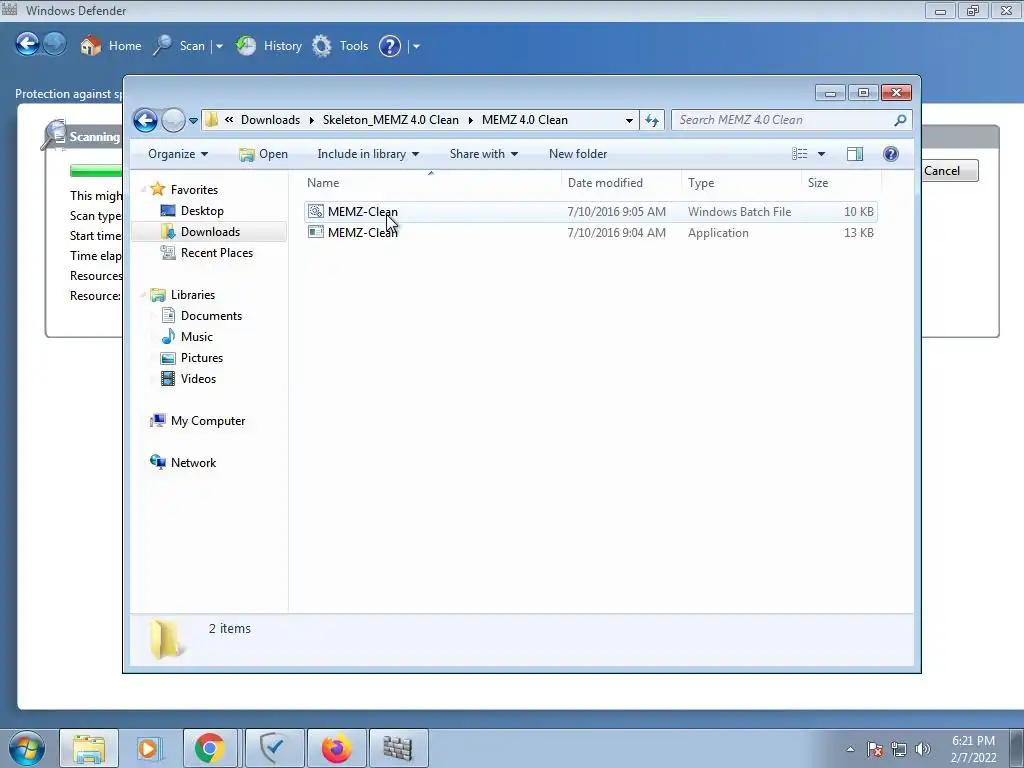
Task: Select Downloads in navigation pane
Action: (209, 232)
